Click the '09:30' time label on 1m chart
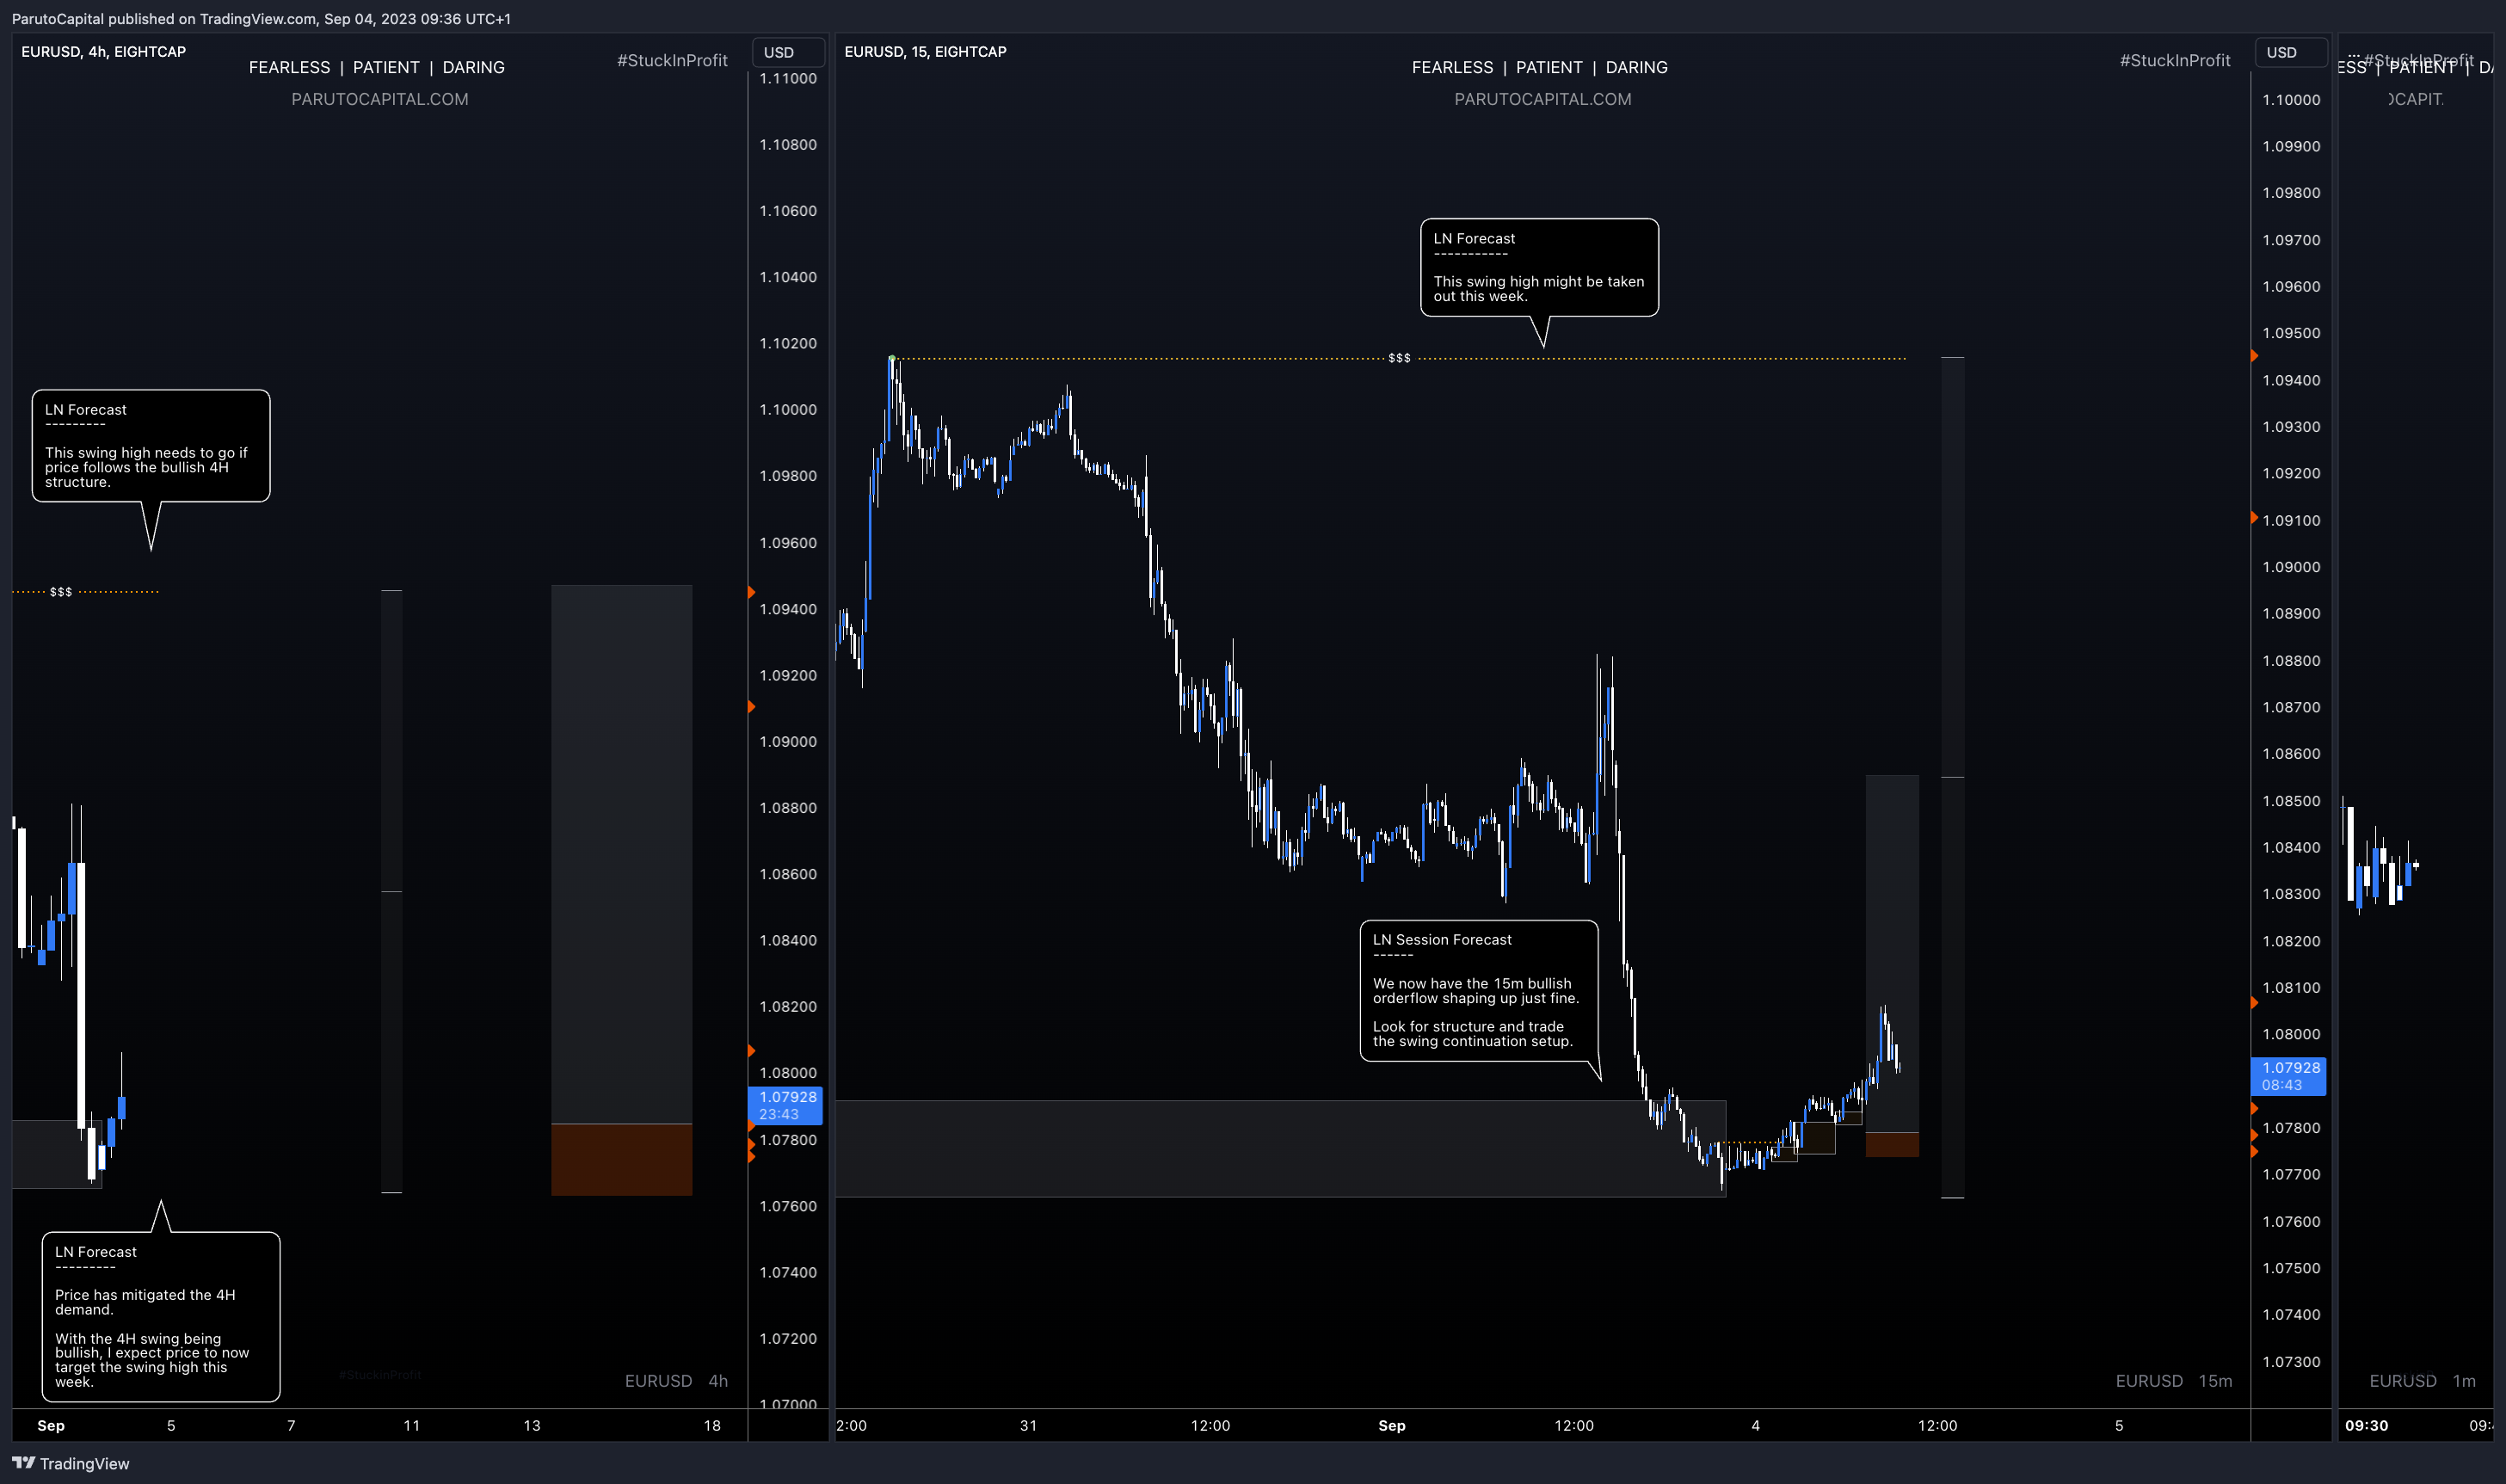Screen dimensions: 2506x1484 pyautogui.click(x=2366, y=1425)
